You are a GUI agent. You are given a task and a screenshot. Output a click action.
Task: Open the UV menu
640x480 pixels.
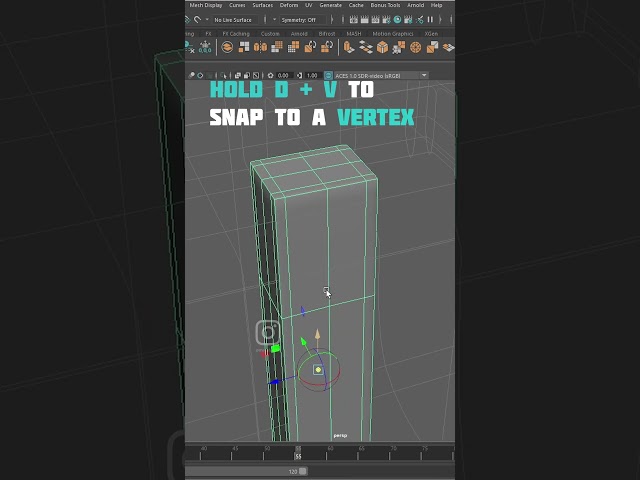coord(309,5)
